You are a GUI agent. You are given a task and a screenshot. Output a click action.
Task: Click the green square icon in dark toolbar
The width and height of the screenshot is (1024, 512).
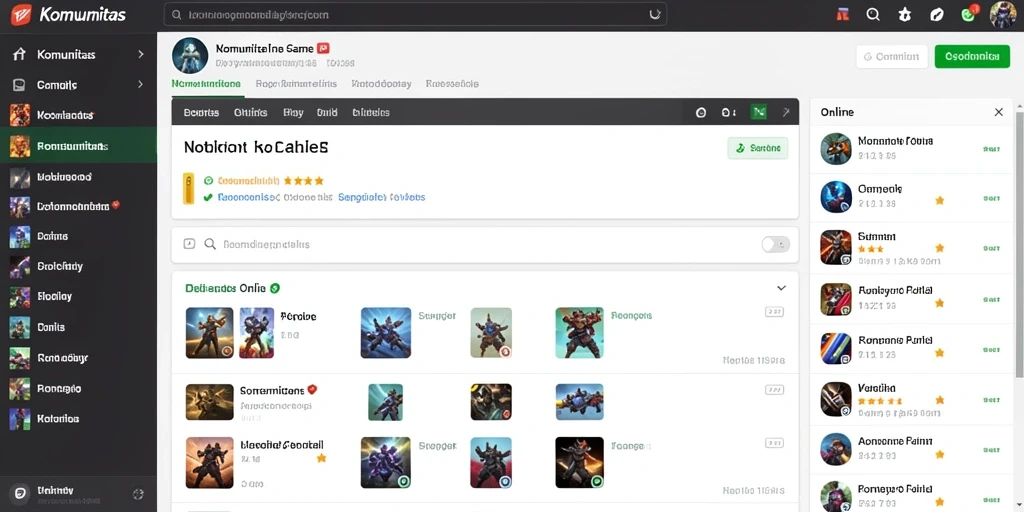758,112
